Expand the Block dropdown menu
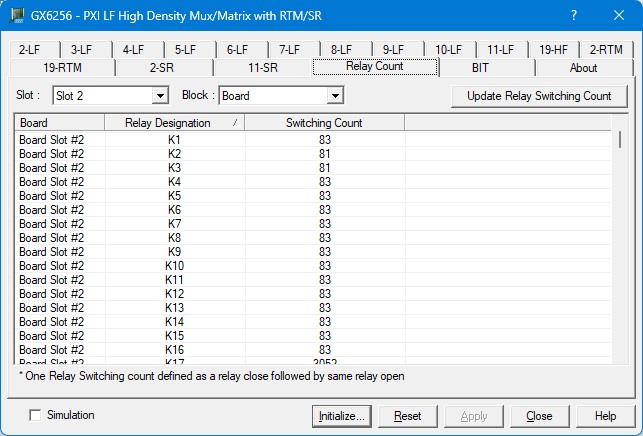 point(335,96)
